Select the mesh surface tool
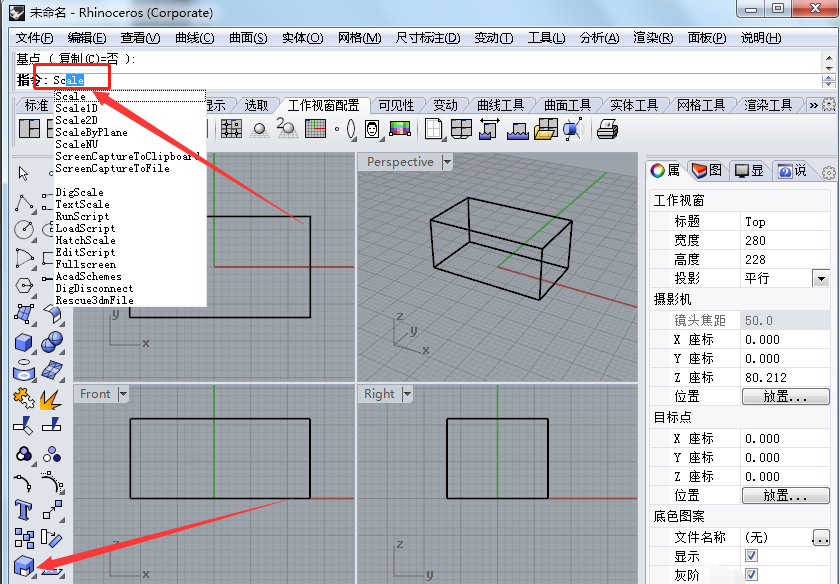Image resolution: width=840 pixels, height=584 pixels. click(52, 370)
